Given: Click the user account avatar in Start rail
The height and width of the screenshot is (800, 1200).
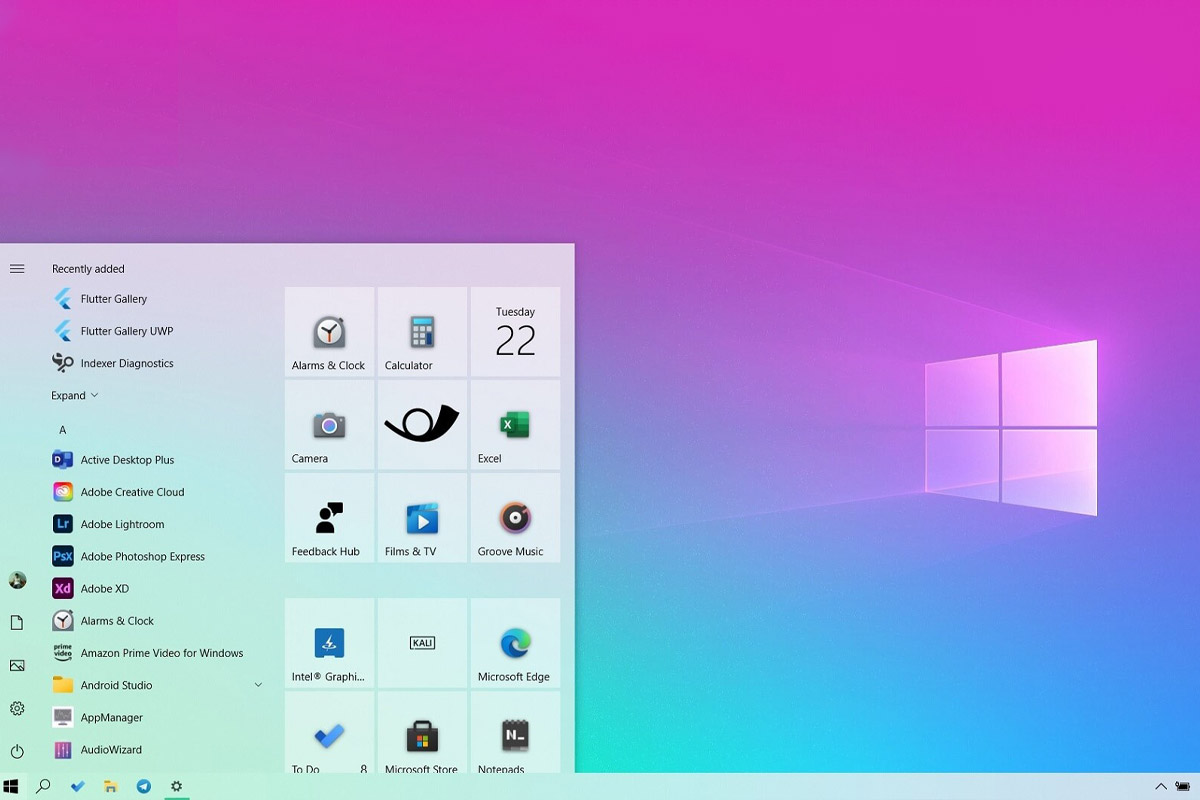Looking at the screenshot, I should tap(17, 580).
